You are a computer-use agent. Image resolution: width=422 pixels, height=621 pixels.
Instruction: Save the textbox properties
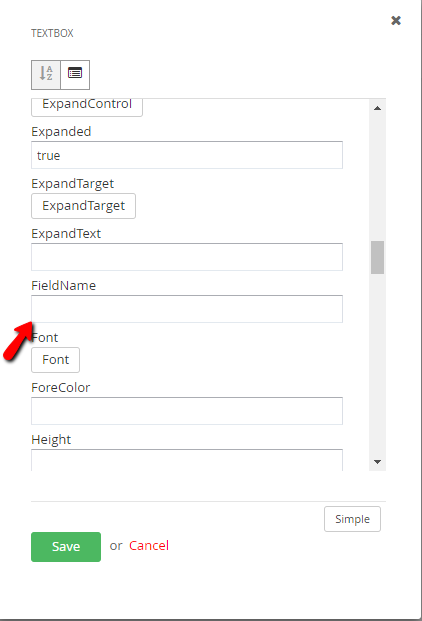tap(66, 547)
